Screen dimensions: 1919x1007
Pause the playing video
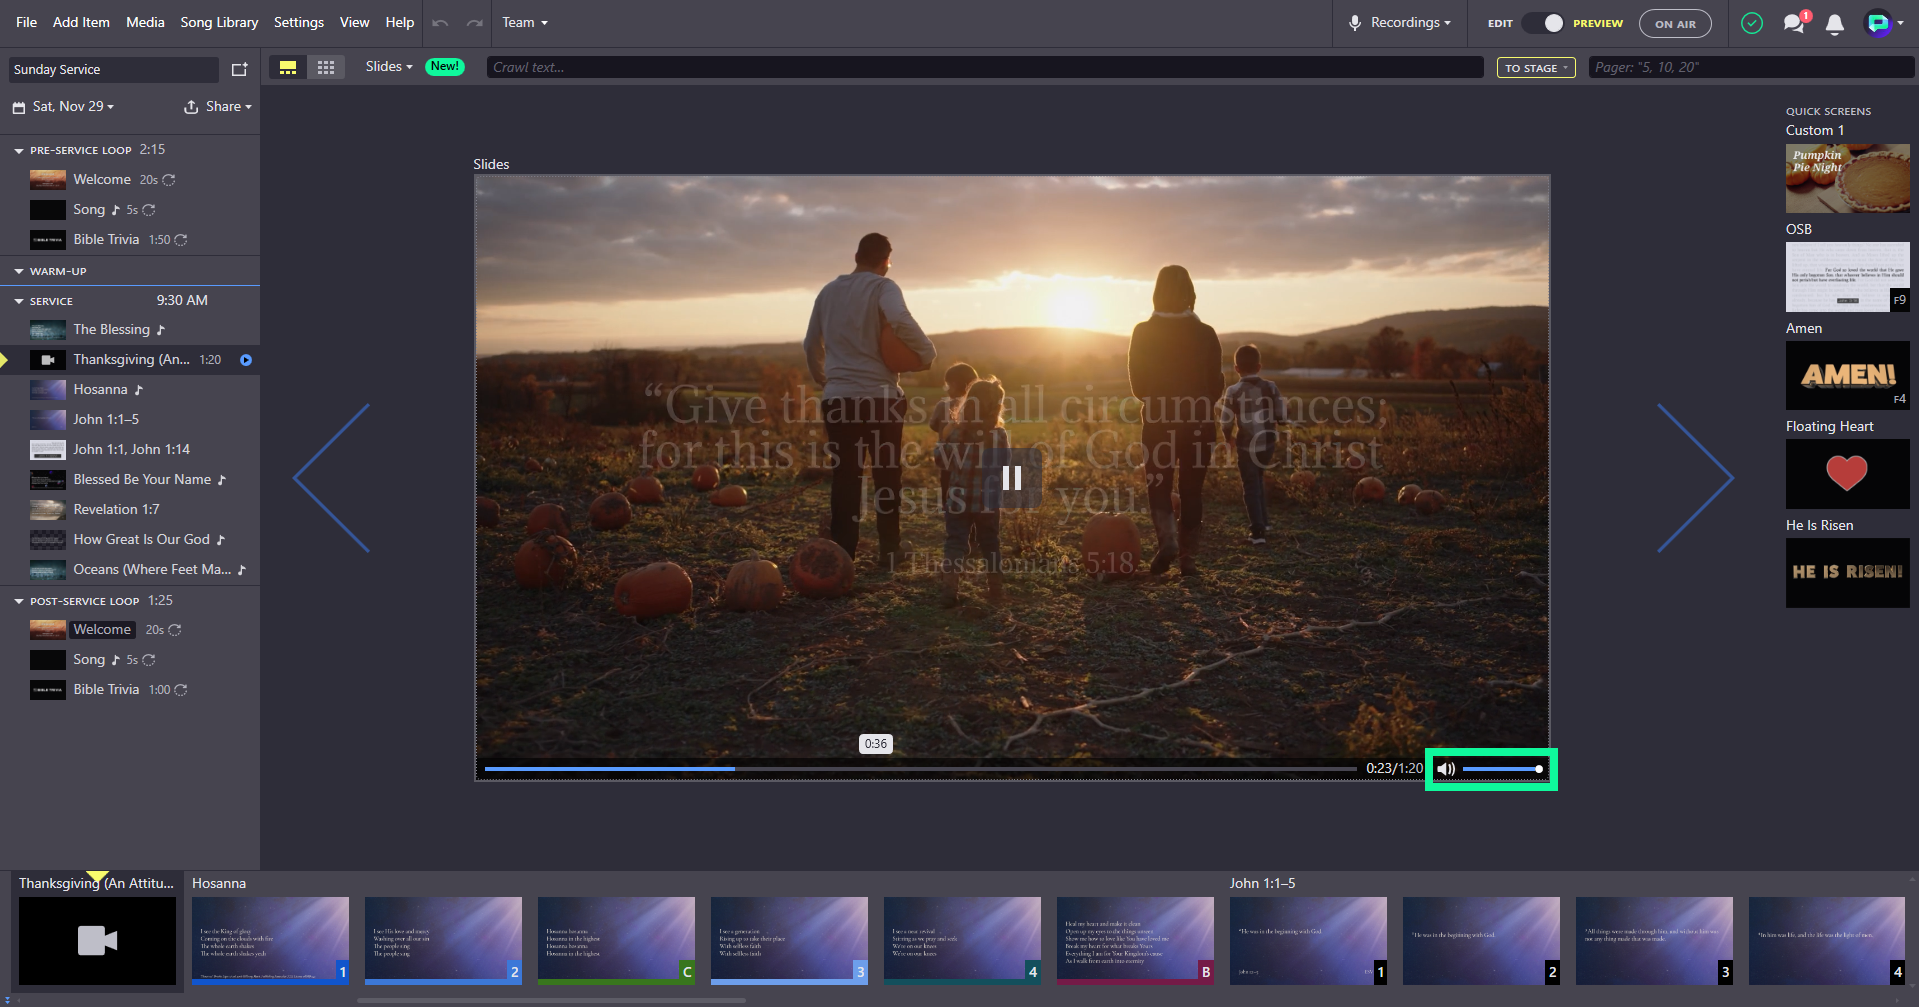1012,478
